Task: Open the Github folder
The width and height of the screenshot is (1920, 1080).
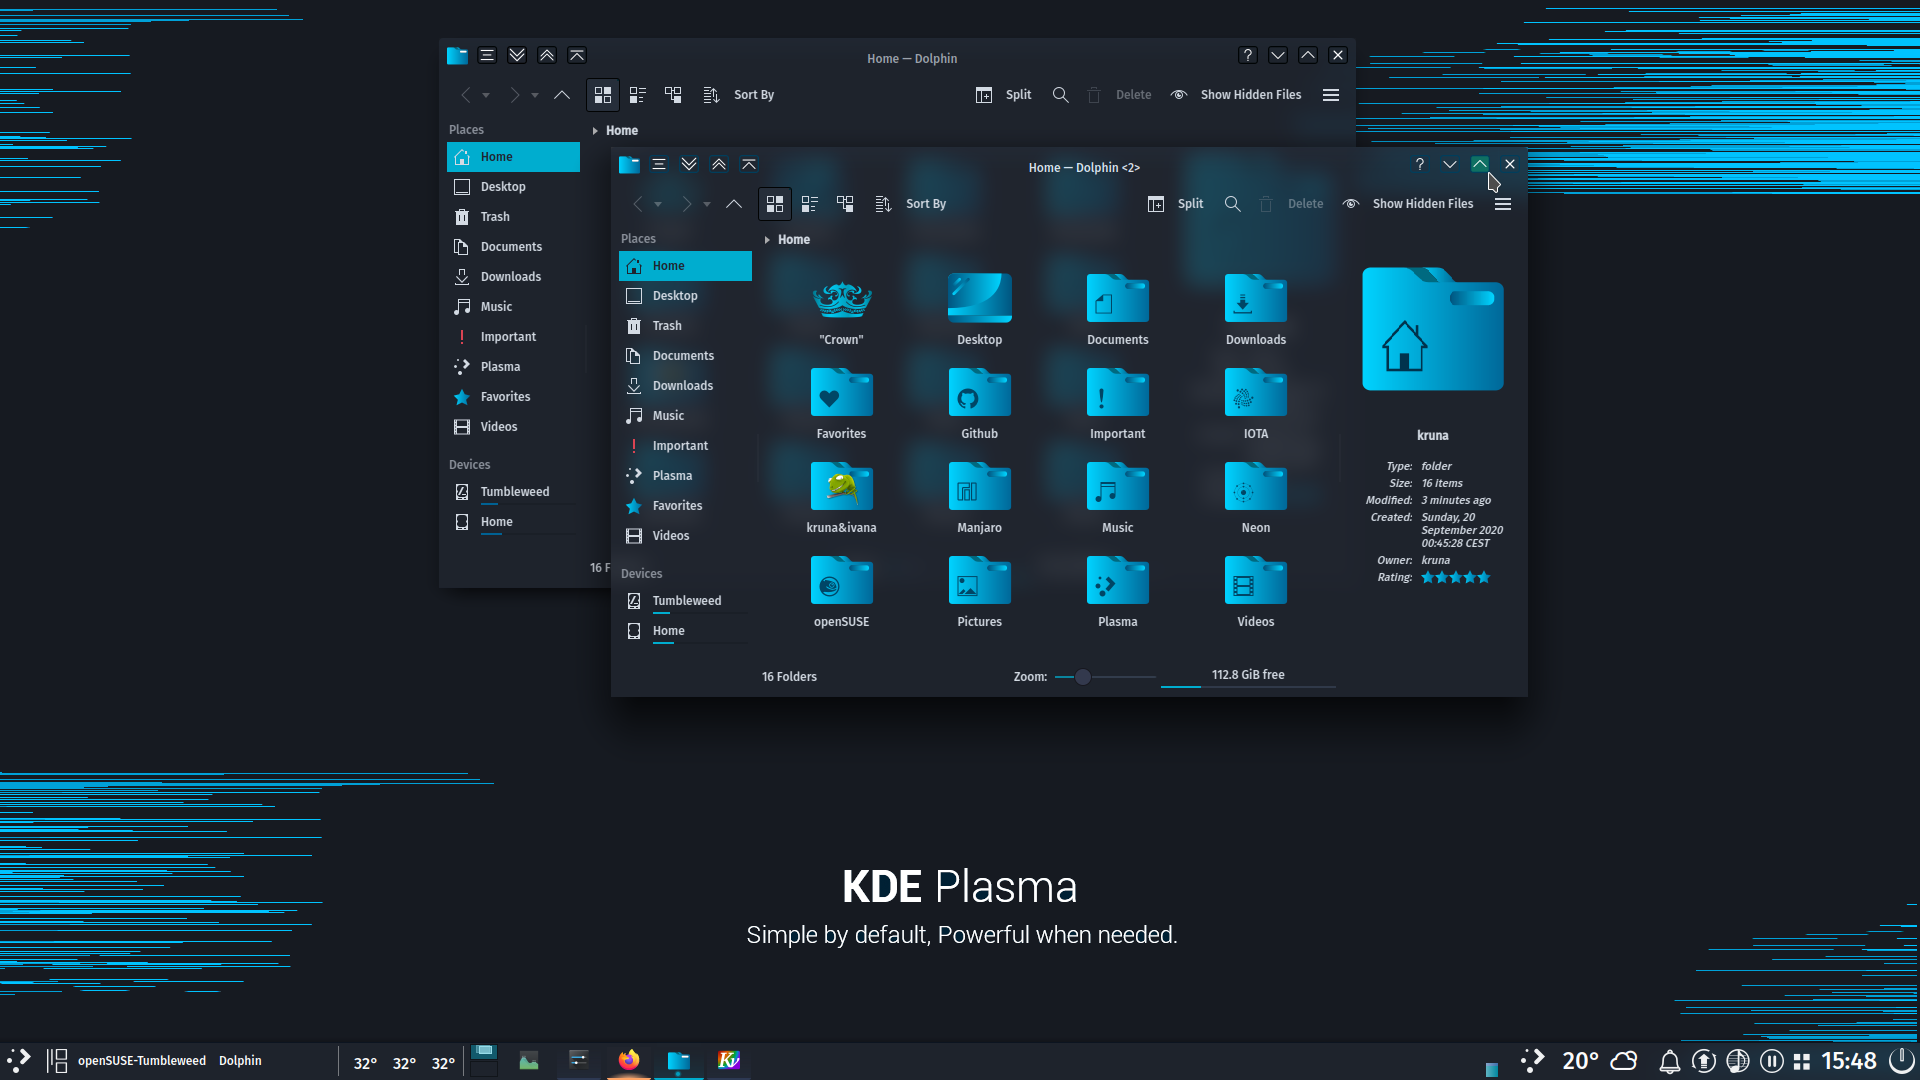Action: pos(980,405)
